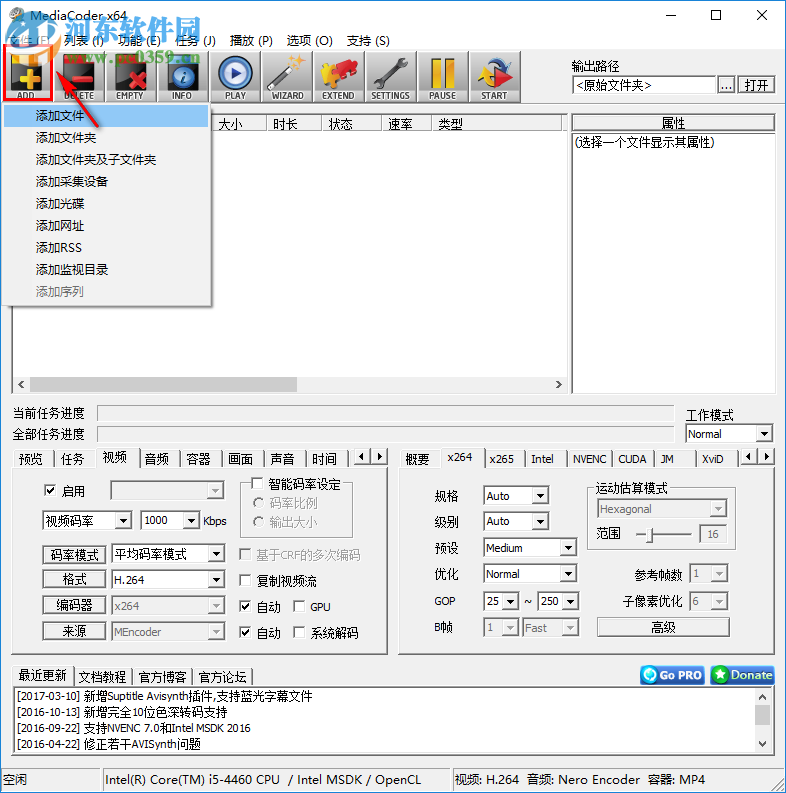Click the ADD toolbar icon

tap(27, 75)
